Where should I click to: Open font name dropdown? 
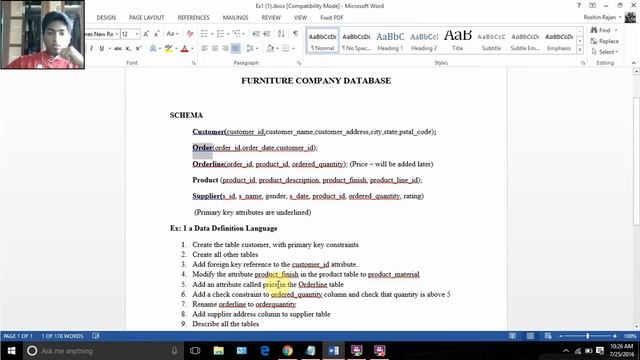(x=117, y=34)
